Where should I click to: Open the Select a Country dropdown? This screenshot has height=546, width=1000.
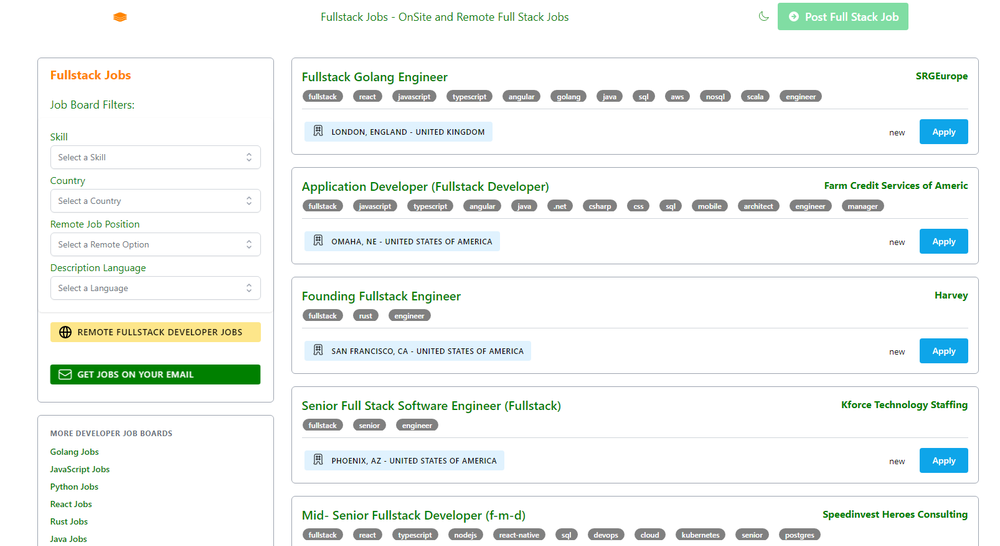[x=155, y=201]
